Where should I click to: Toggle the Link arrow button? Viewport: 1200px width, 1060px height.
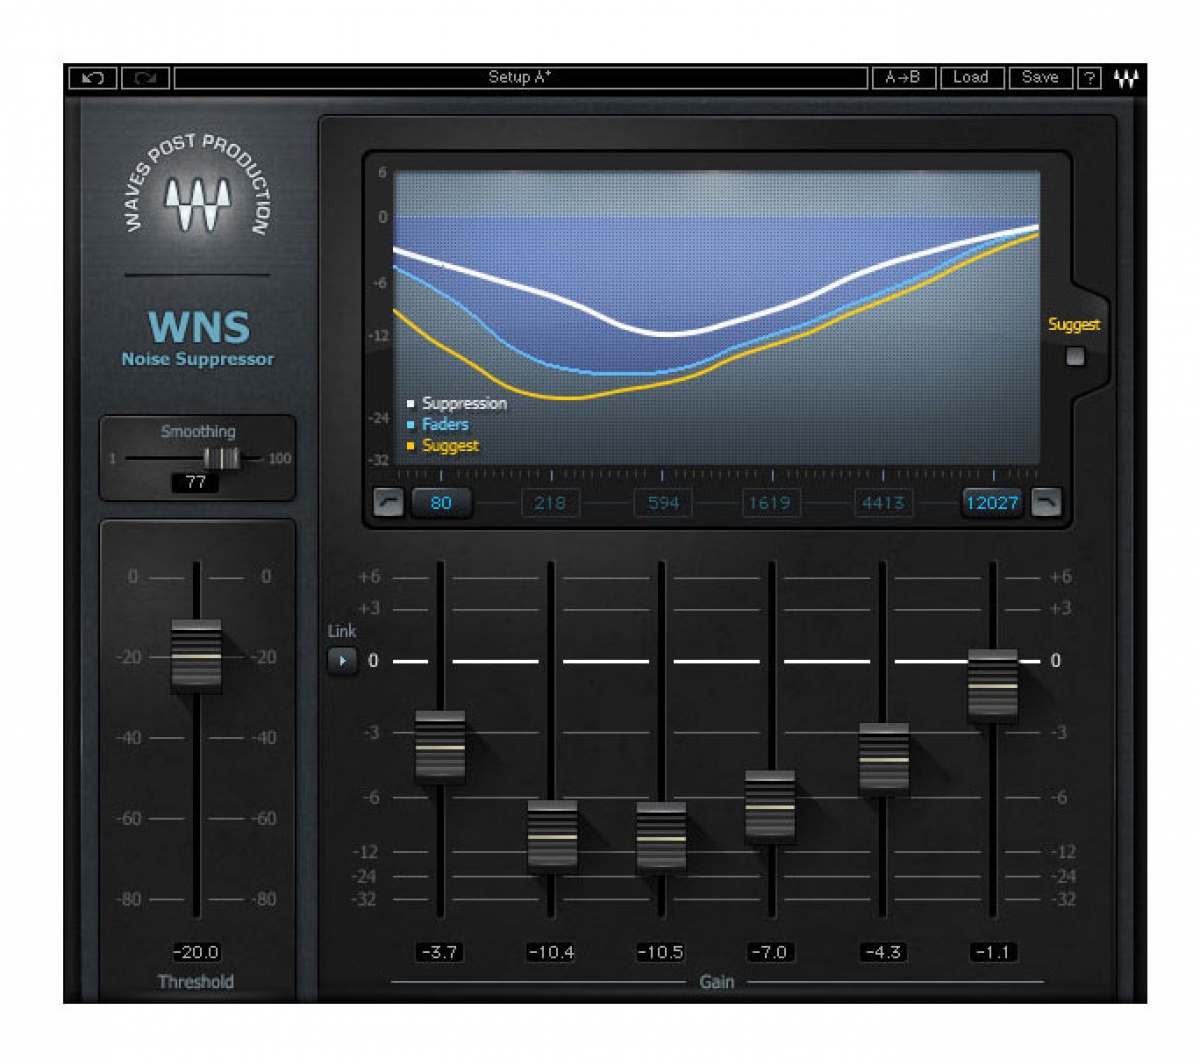[342, 661]
